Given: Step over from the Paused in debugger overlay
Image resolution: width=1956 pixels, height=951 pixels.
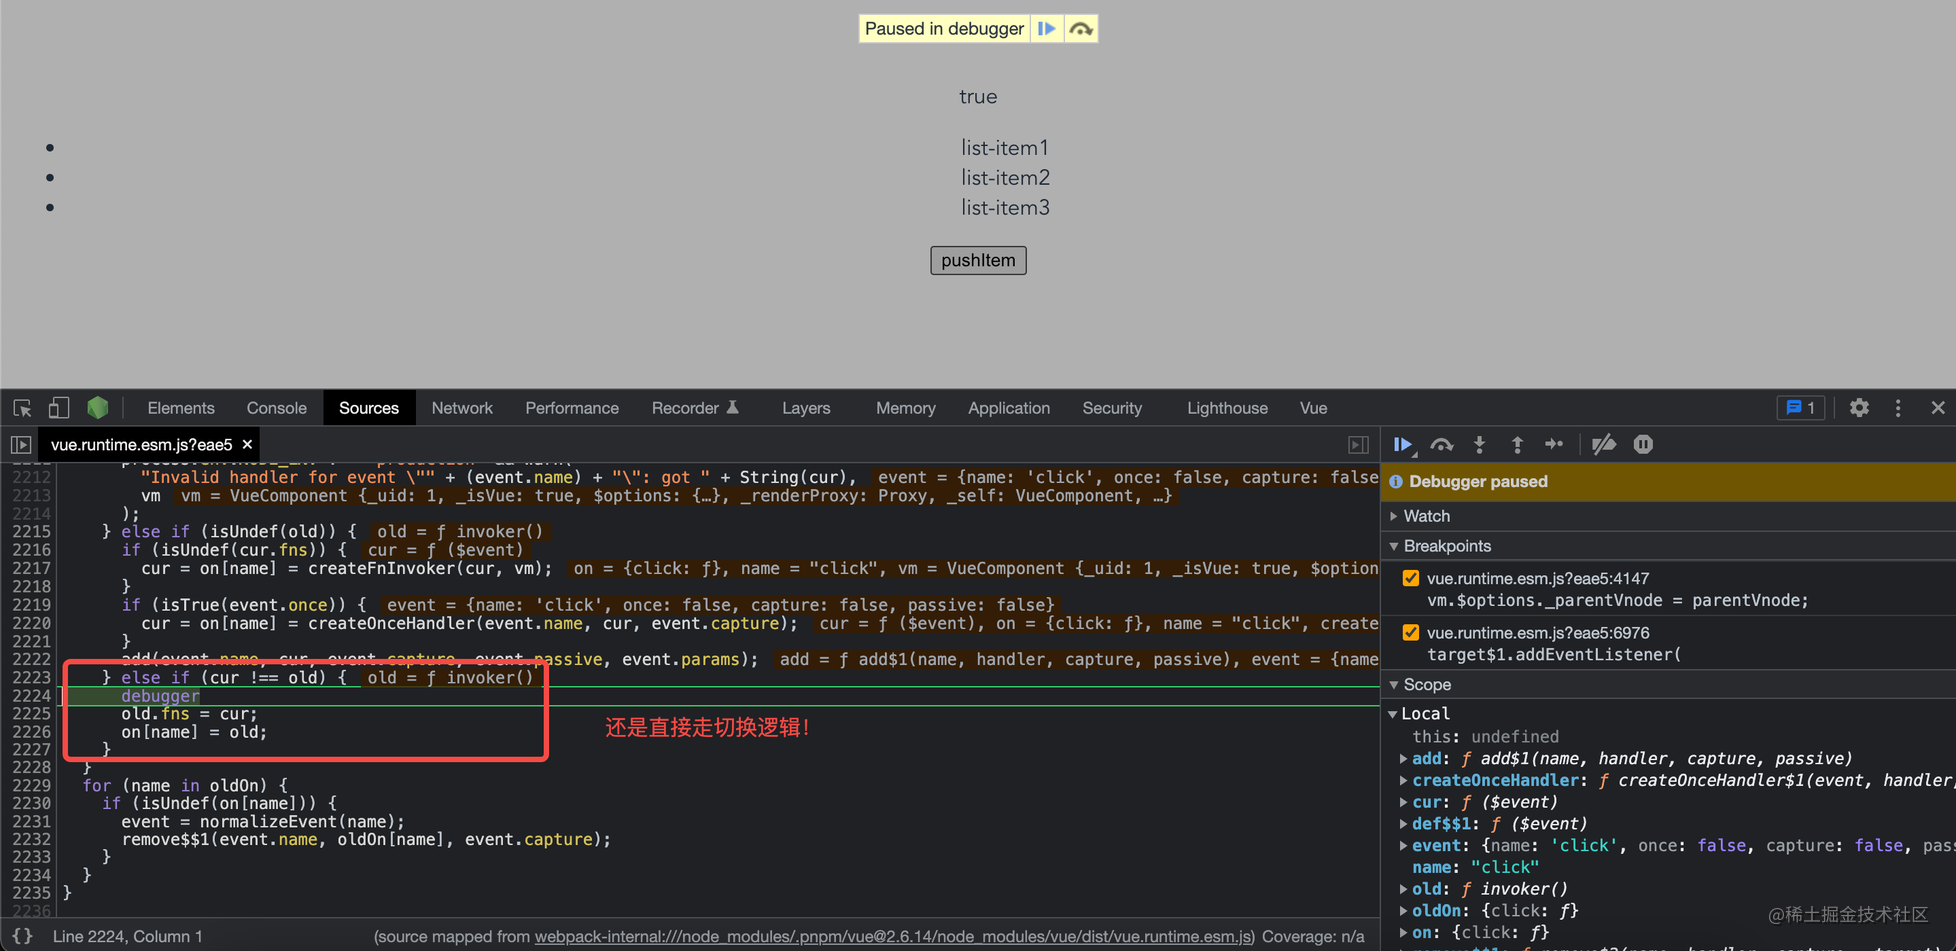Looking at the screenshot, I should pos(1081,29).
